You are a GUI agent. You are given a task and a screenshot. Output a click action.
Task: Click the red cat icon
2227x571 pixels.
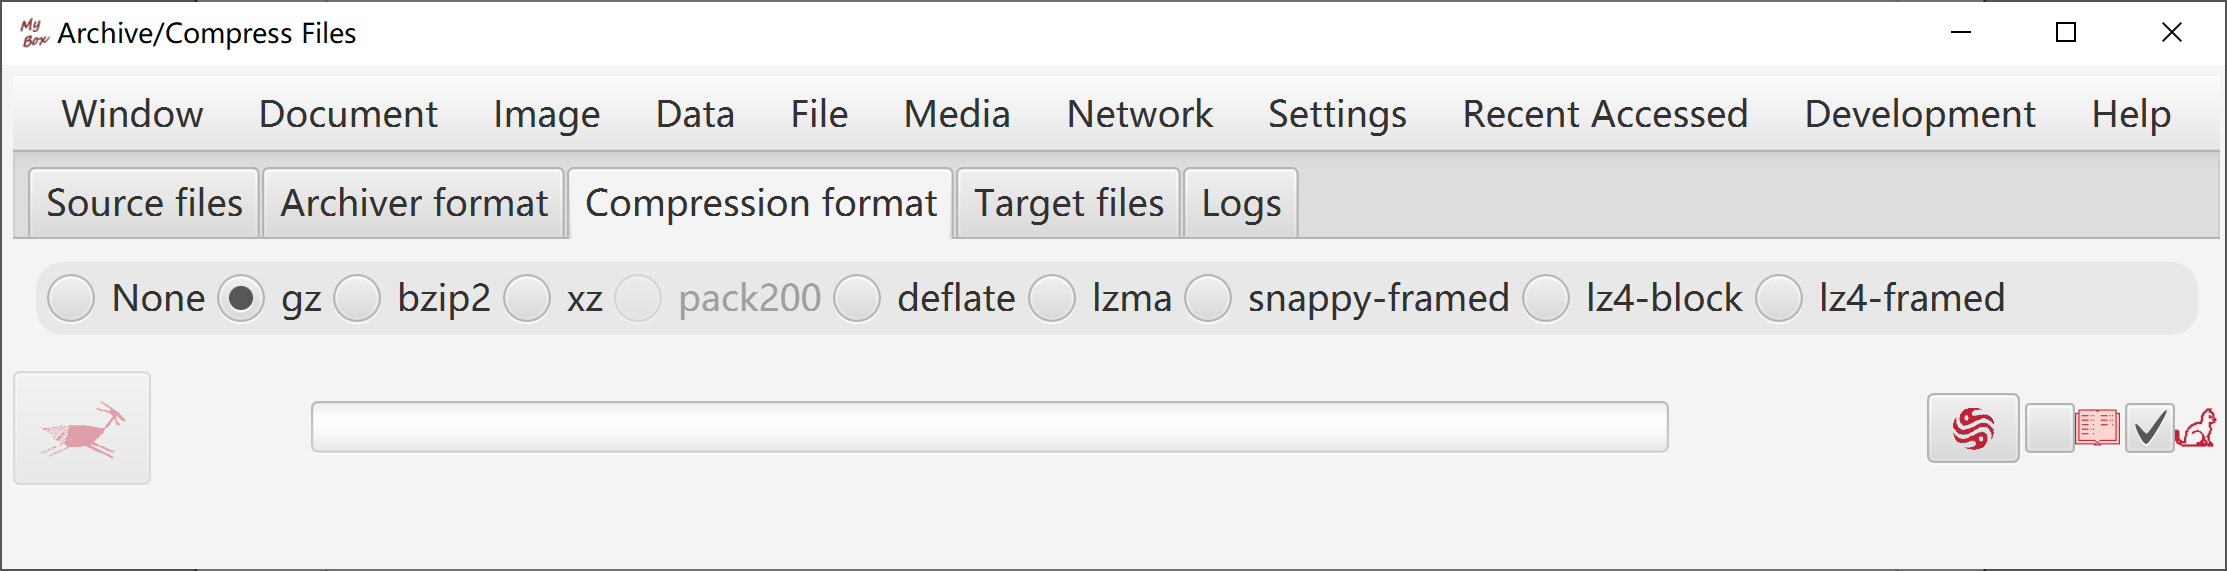(x=2196, y=428)
